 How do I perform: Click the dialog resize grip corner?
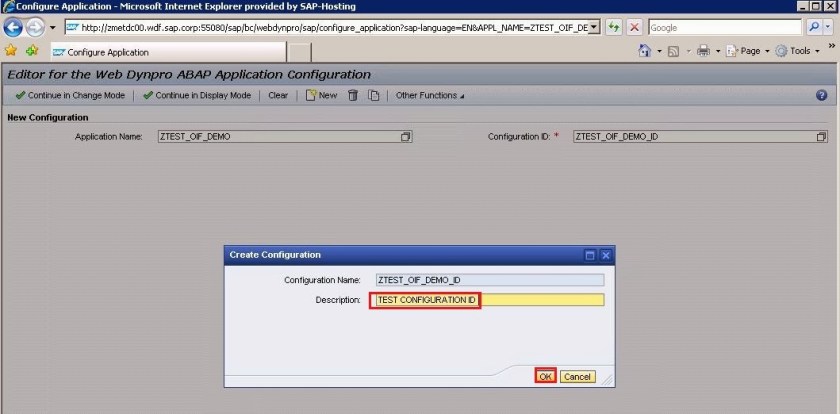tap(608, 380)
